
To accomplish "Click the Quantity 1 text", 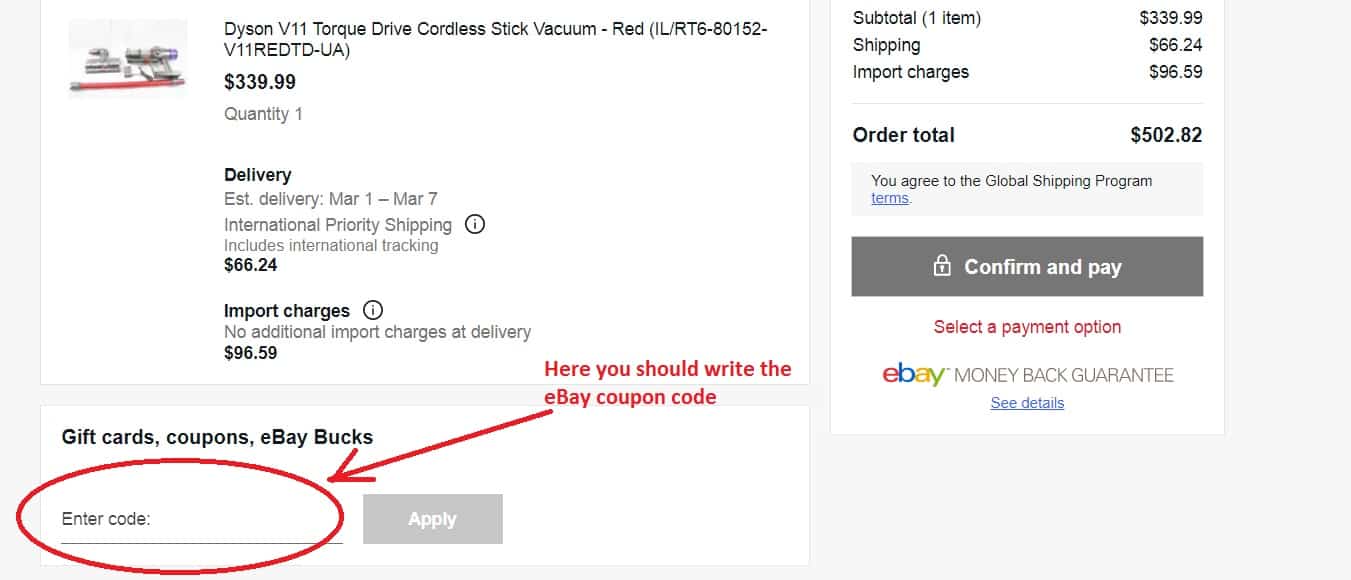I will (263, 113).
